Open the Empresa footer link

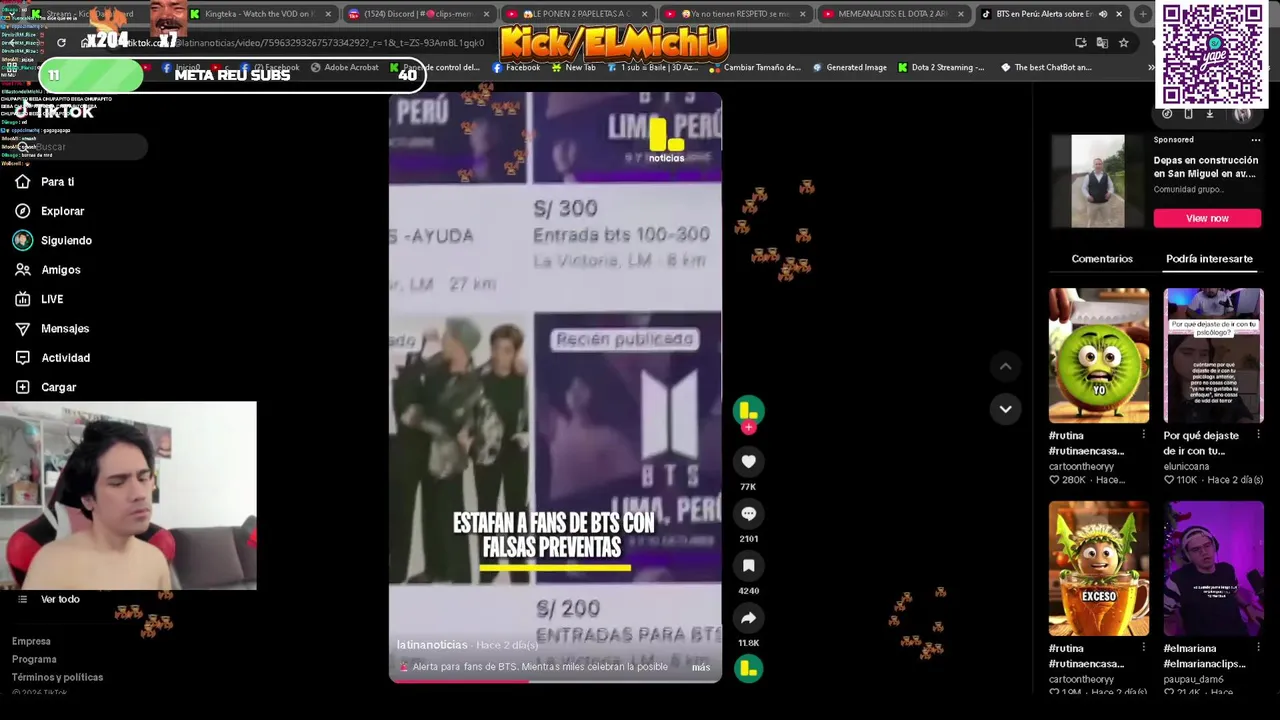(31, 641)
